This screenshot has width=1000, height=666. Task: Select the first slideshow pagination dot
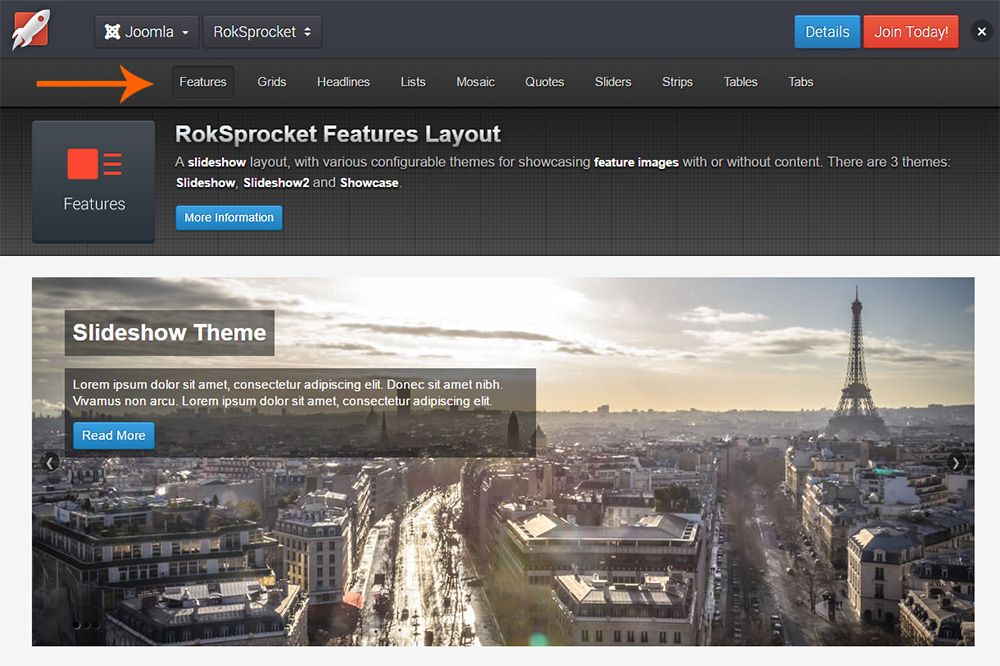click(x=77, y=625)
